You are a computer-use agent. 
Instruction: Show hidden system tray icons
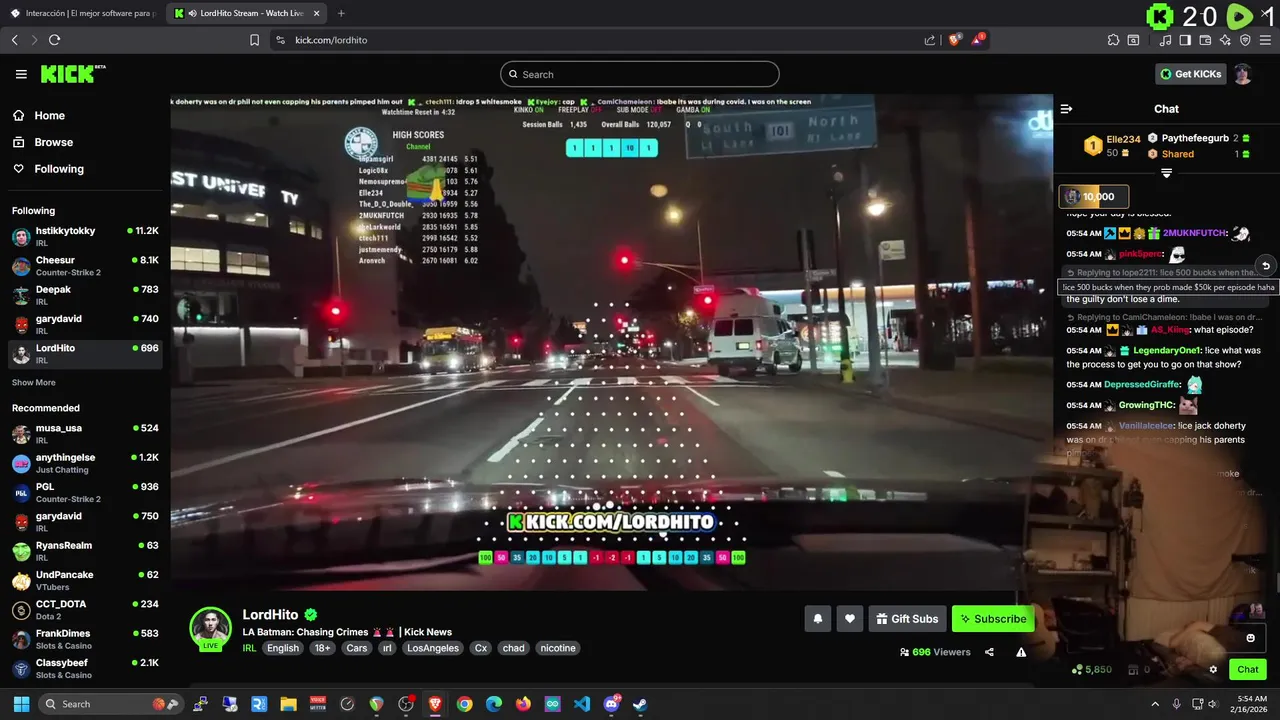tap(1155, 704)
